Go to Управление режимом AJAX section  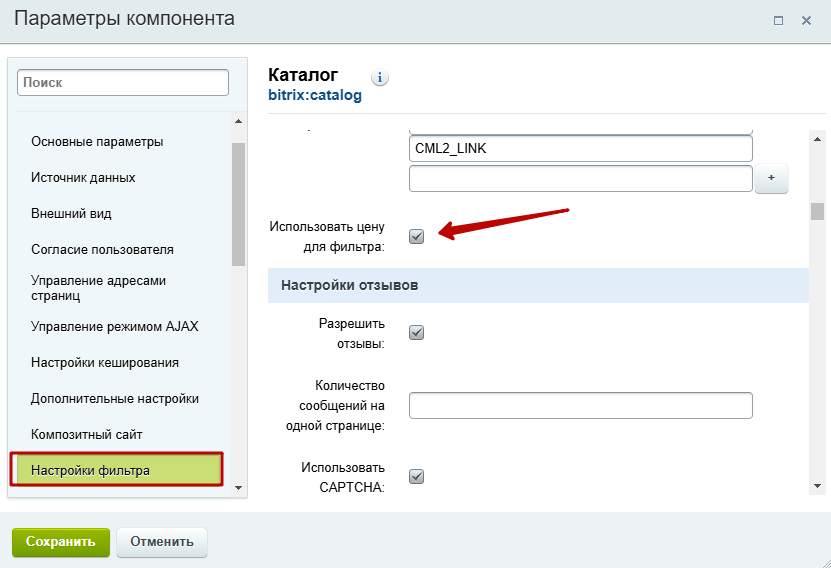coord(114,326)
